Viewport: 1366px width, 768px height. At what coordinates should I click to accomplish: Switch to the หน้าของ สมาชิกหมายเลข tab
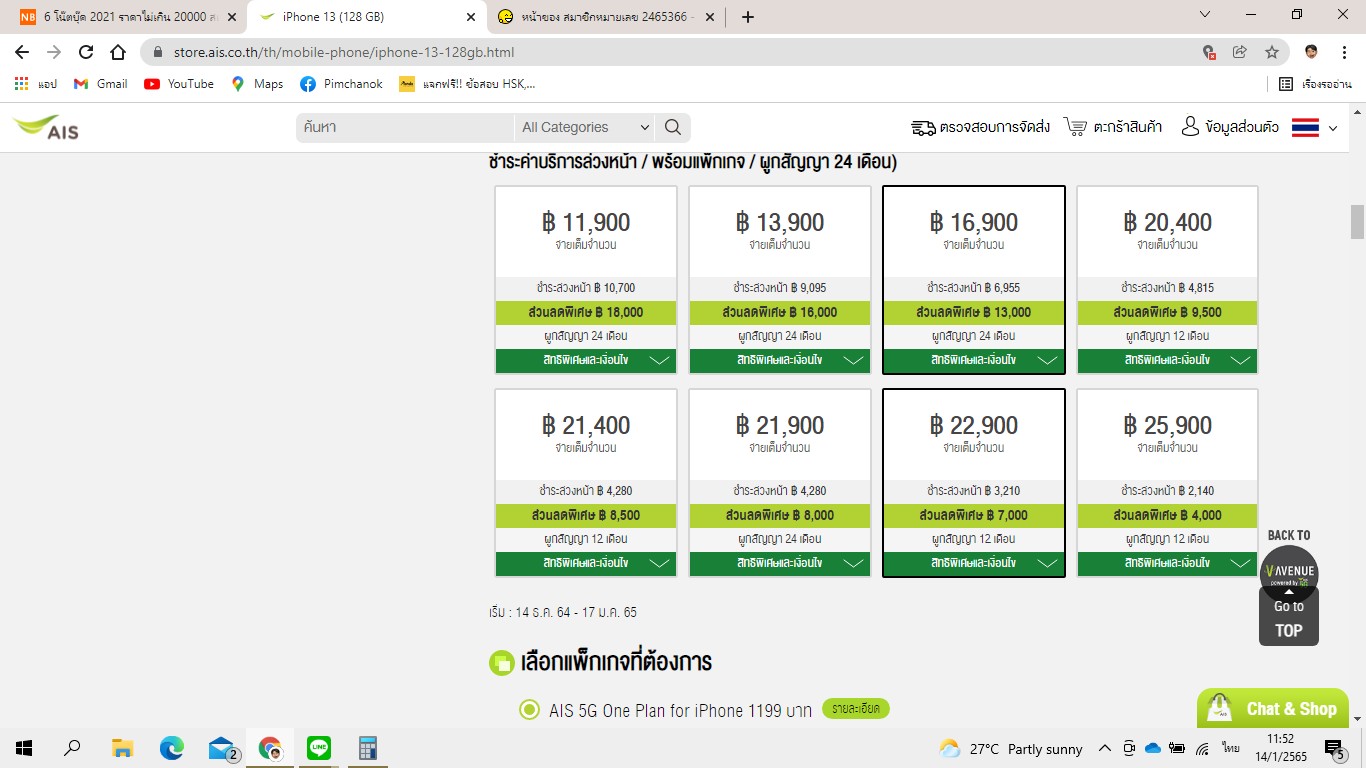[606, 17]
